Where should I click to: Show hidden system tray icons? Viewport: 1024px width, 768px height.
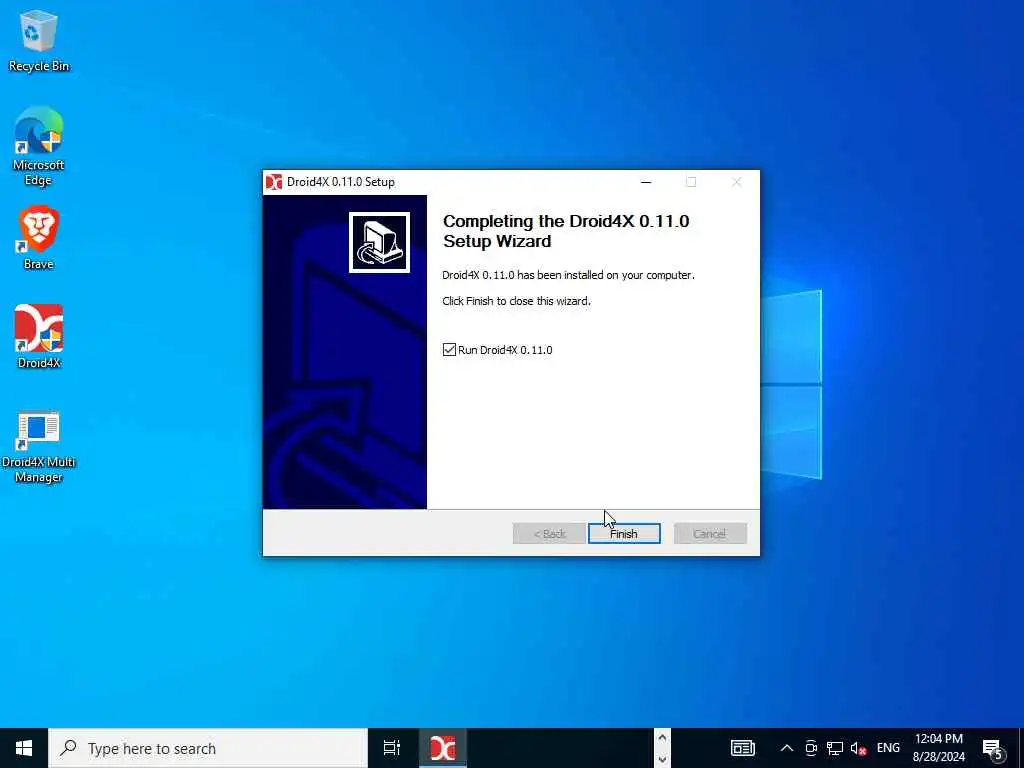click(x=787, y=748)
